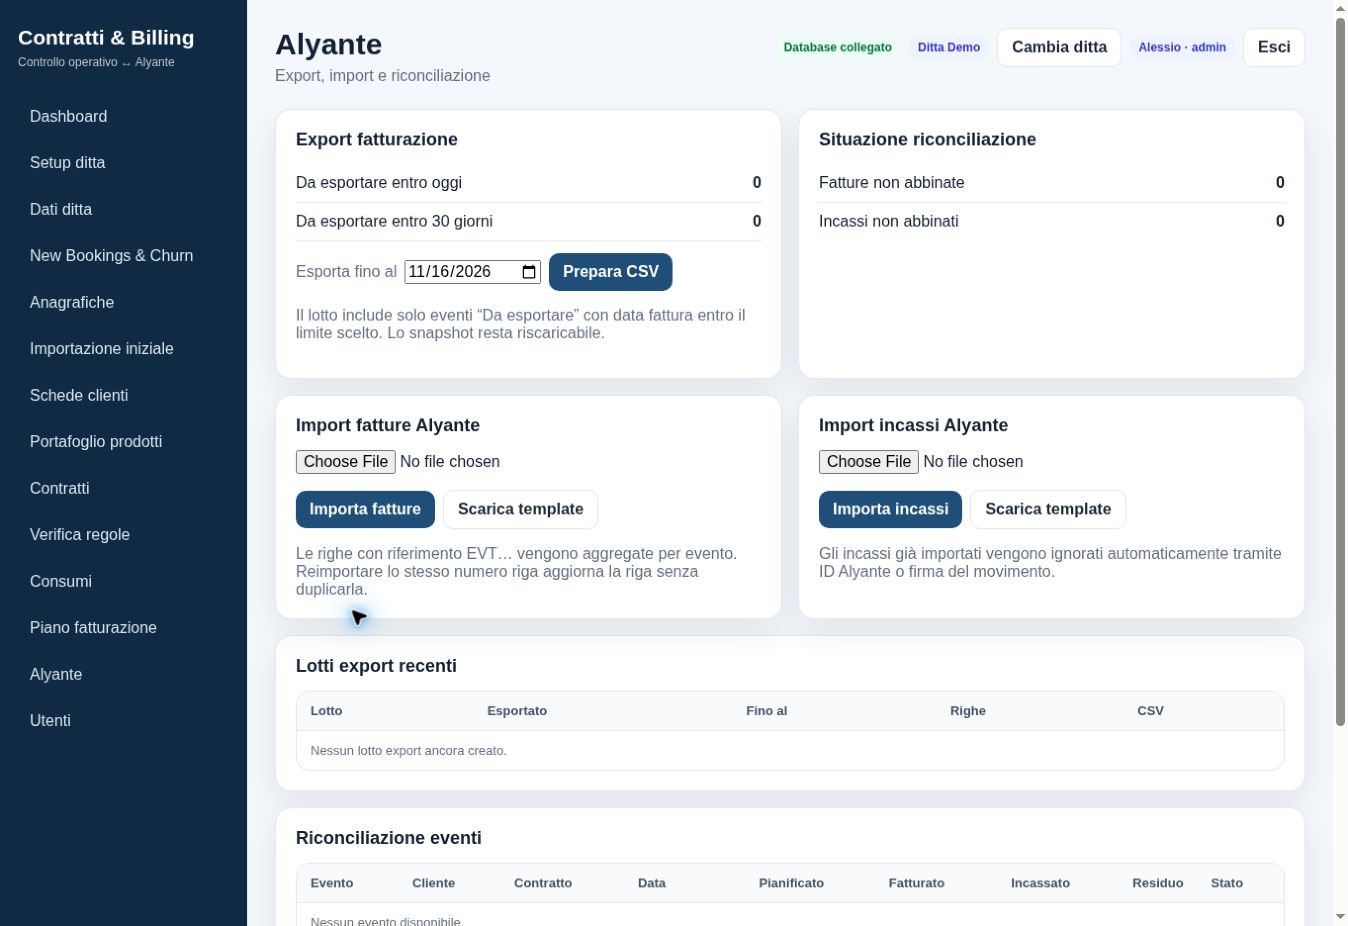This screenshot has height=926, width=1348.
Task: Click the Residuo column header
Action: pyautogui.click(x=1157, y=883)
